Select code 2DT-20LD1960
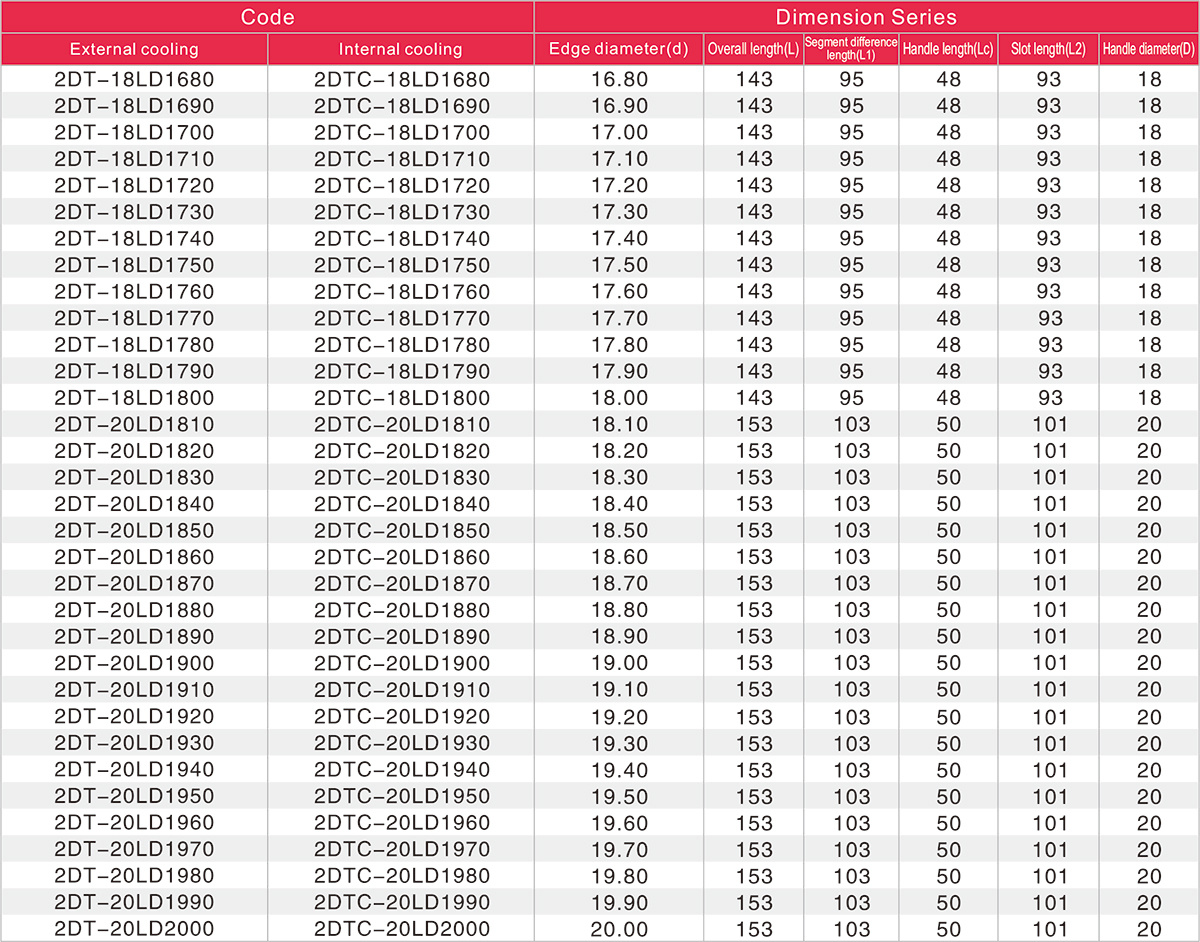The height and width of the screenshot is (942, 1200). [134, 822]
